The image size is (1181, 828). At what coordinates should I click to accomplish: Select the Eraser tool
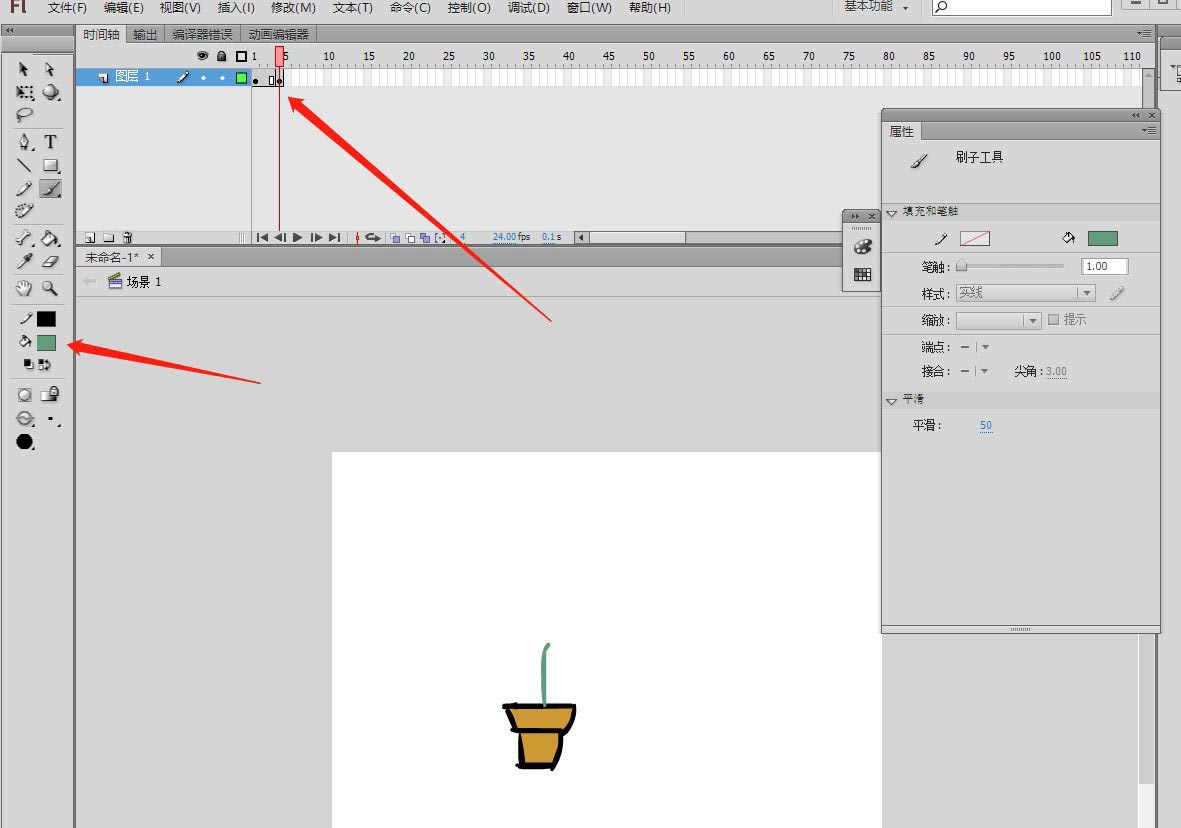pyautogui.click(x=50, y=261)
